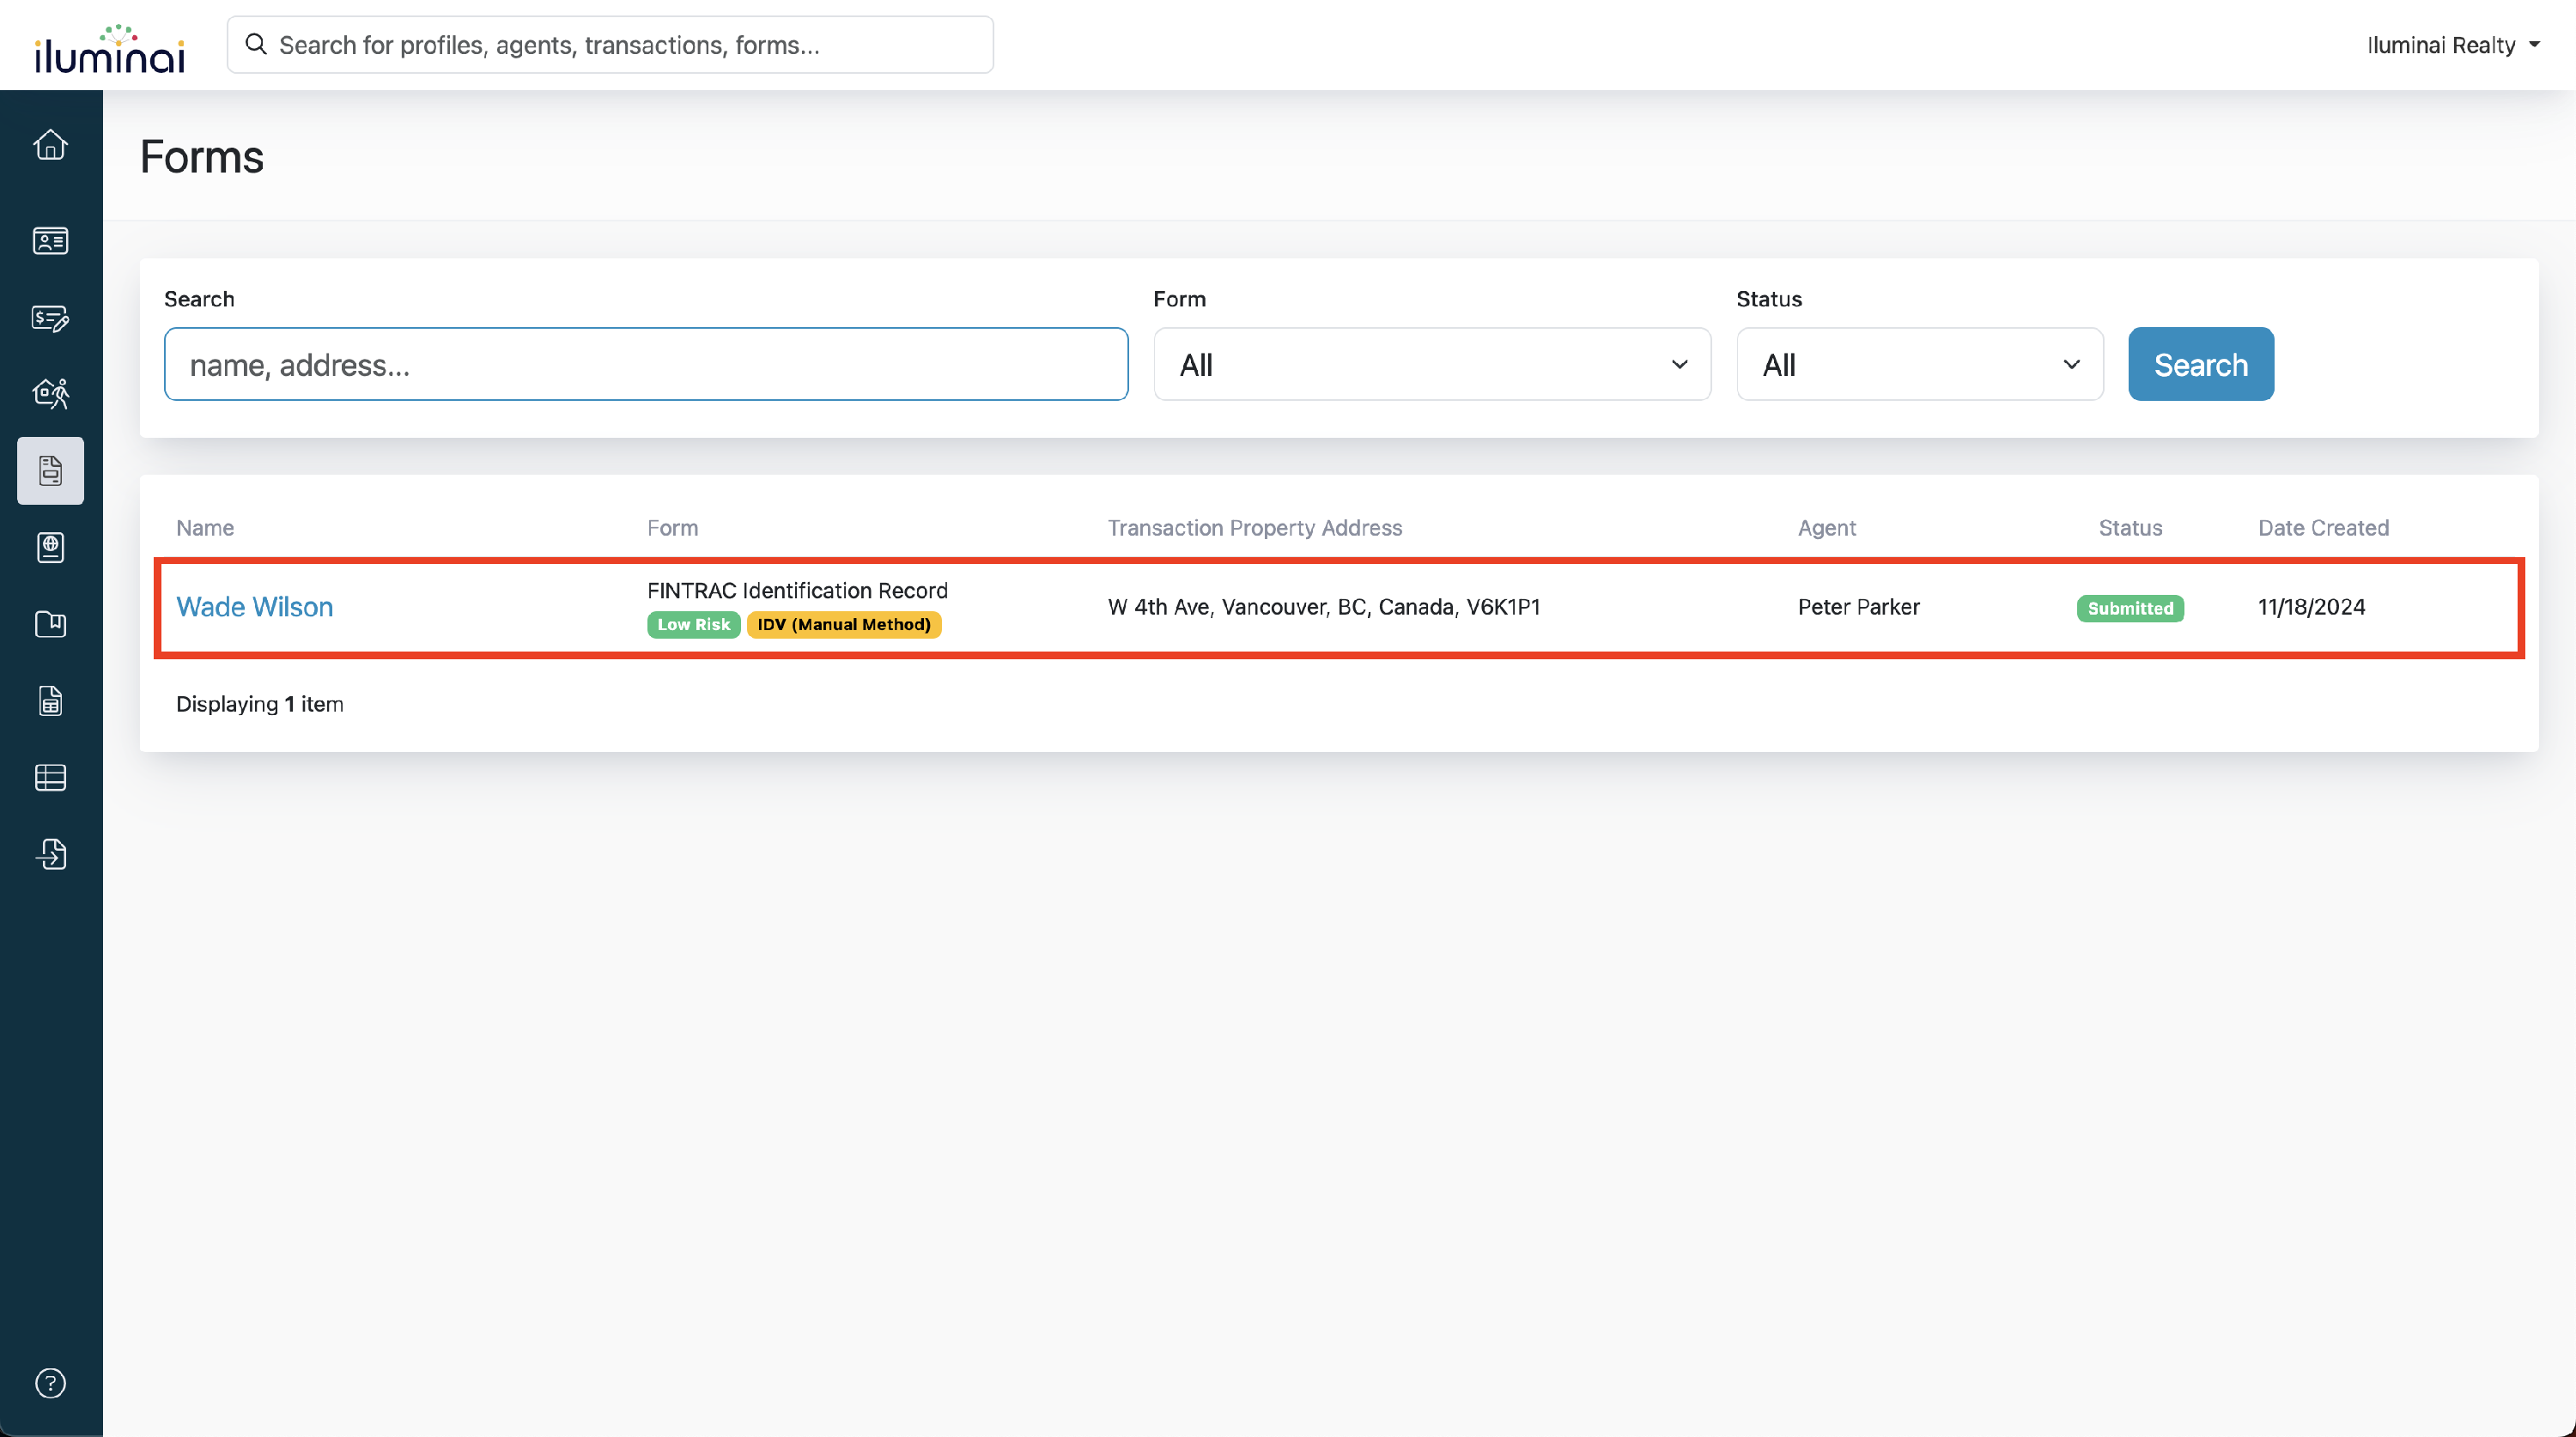
Task: Open the Wade Wilson form link
Action: click(x=254, y=606)
